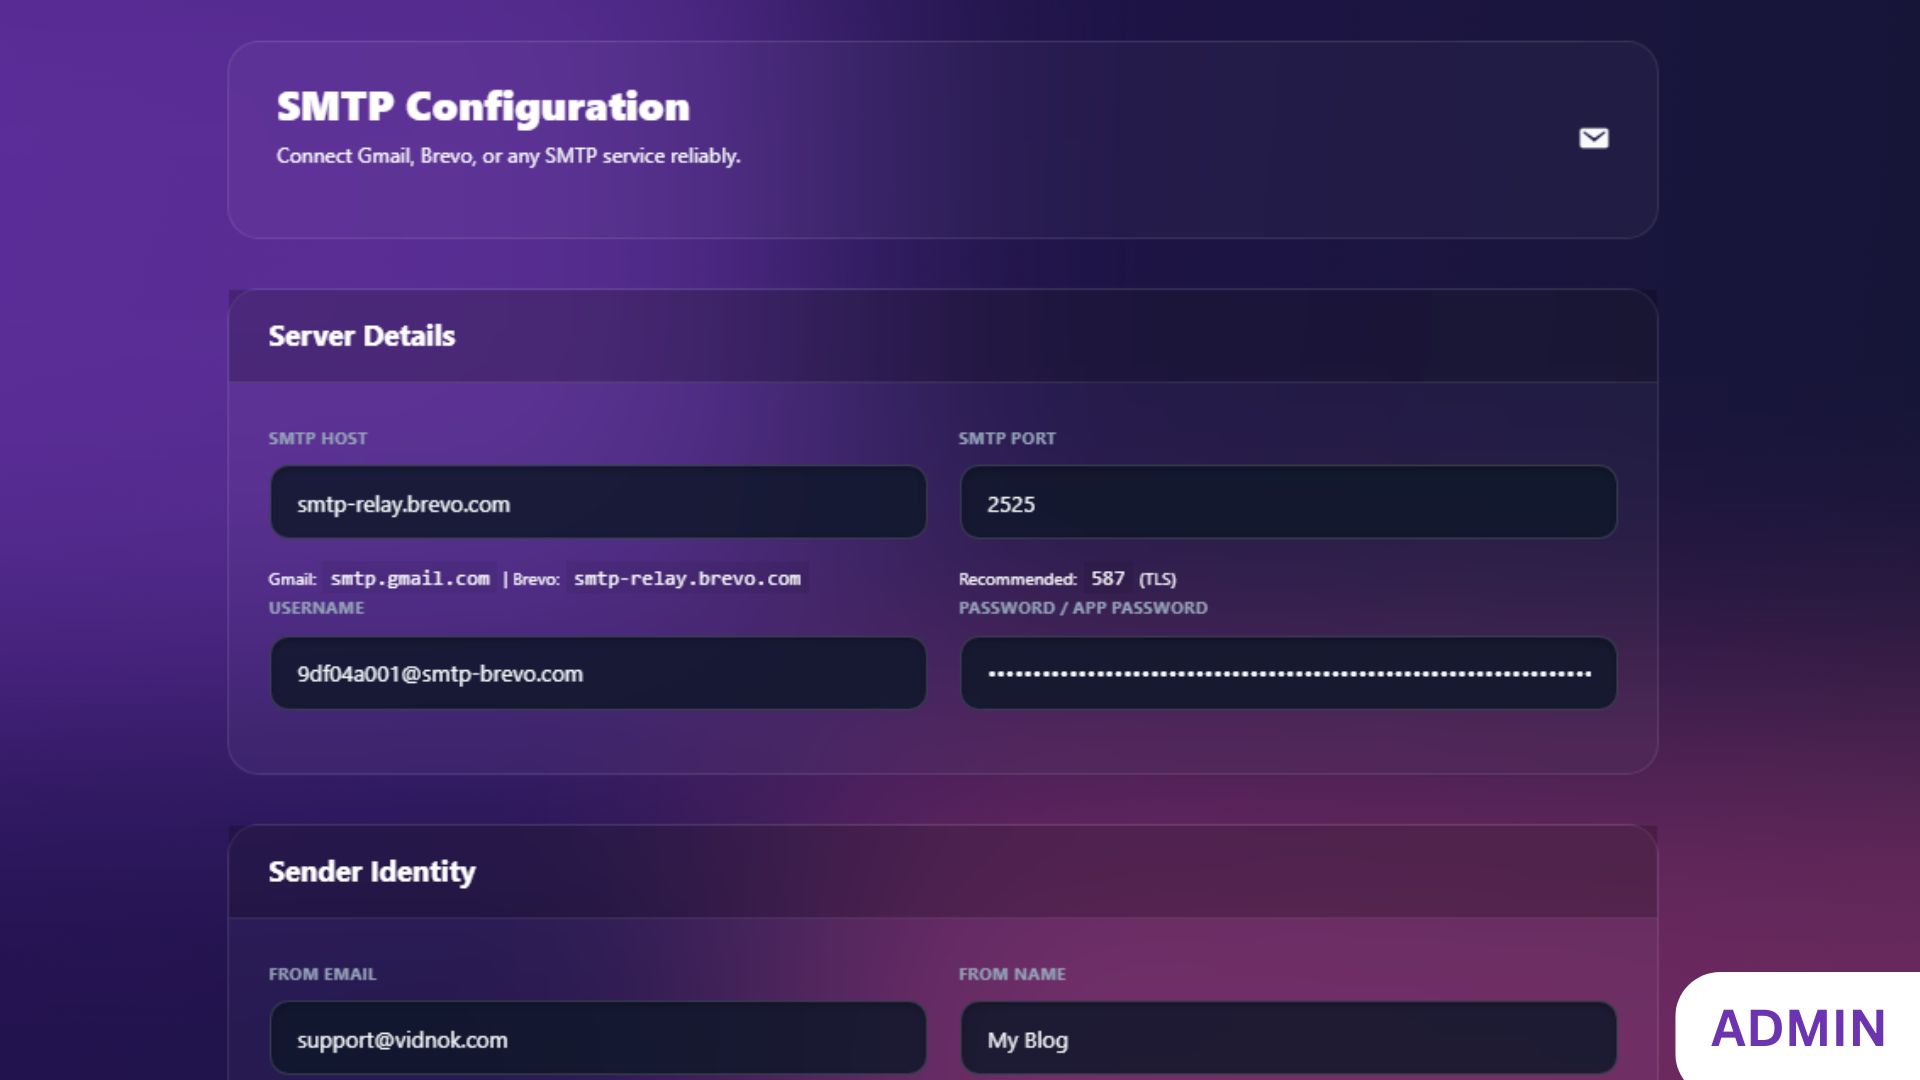Click the From Name field containing My Blog

(1288, 1039)
